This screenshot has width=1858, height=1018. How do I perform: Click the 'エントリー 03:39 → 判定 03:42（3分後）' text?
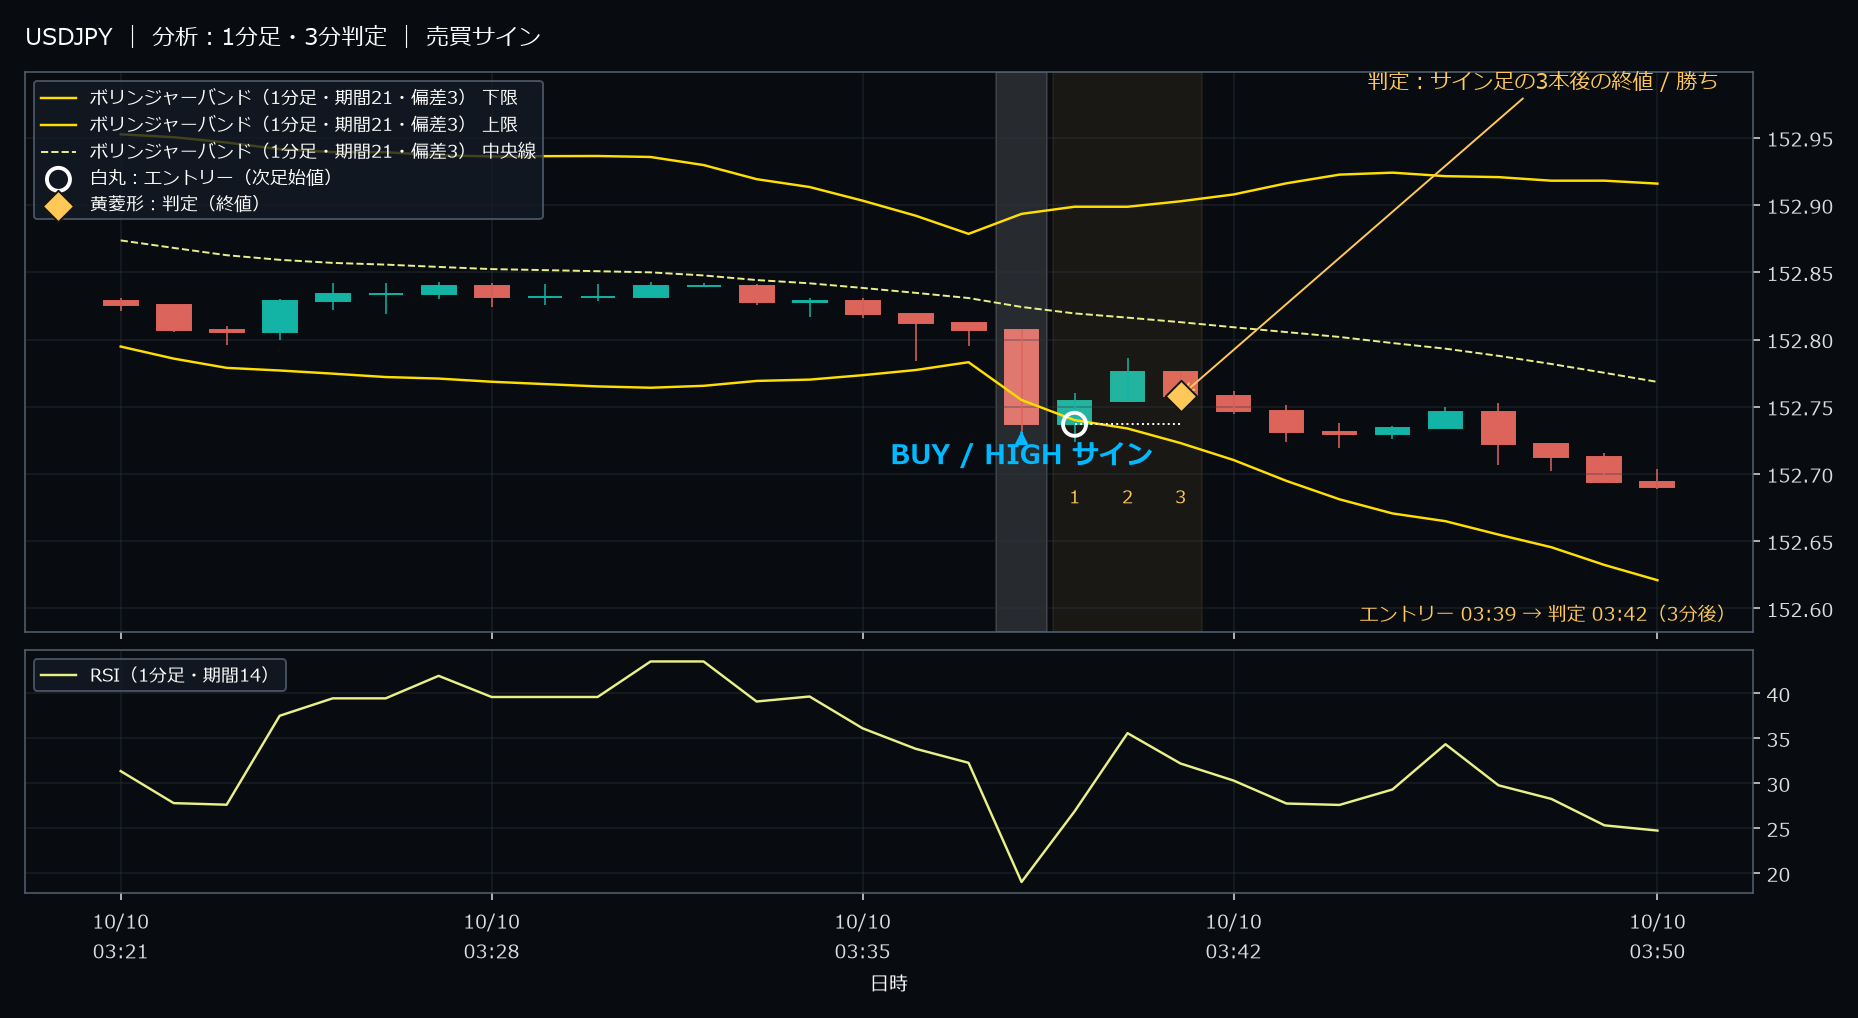pos(1541,614)
